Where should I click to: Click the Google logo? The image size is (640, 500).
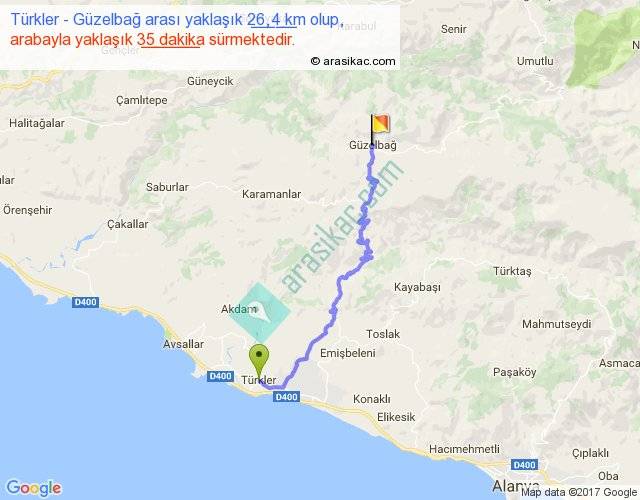coord(34,487)
